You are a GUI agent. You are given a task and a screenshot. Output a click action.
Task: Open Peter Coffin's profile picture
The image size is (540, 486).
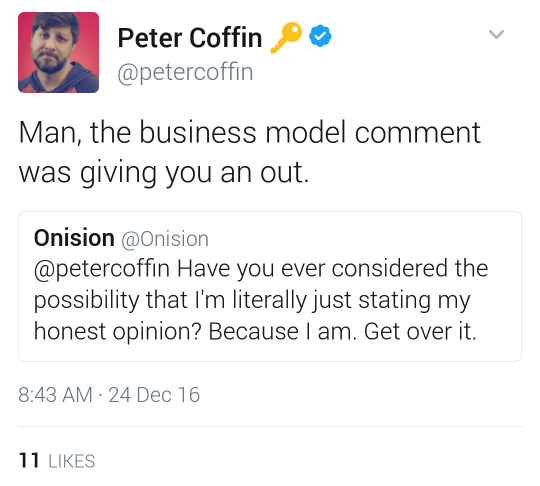coord(59,52)
